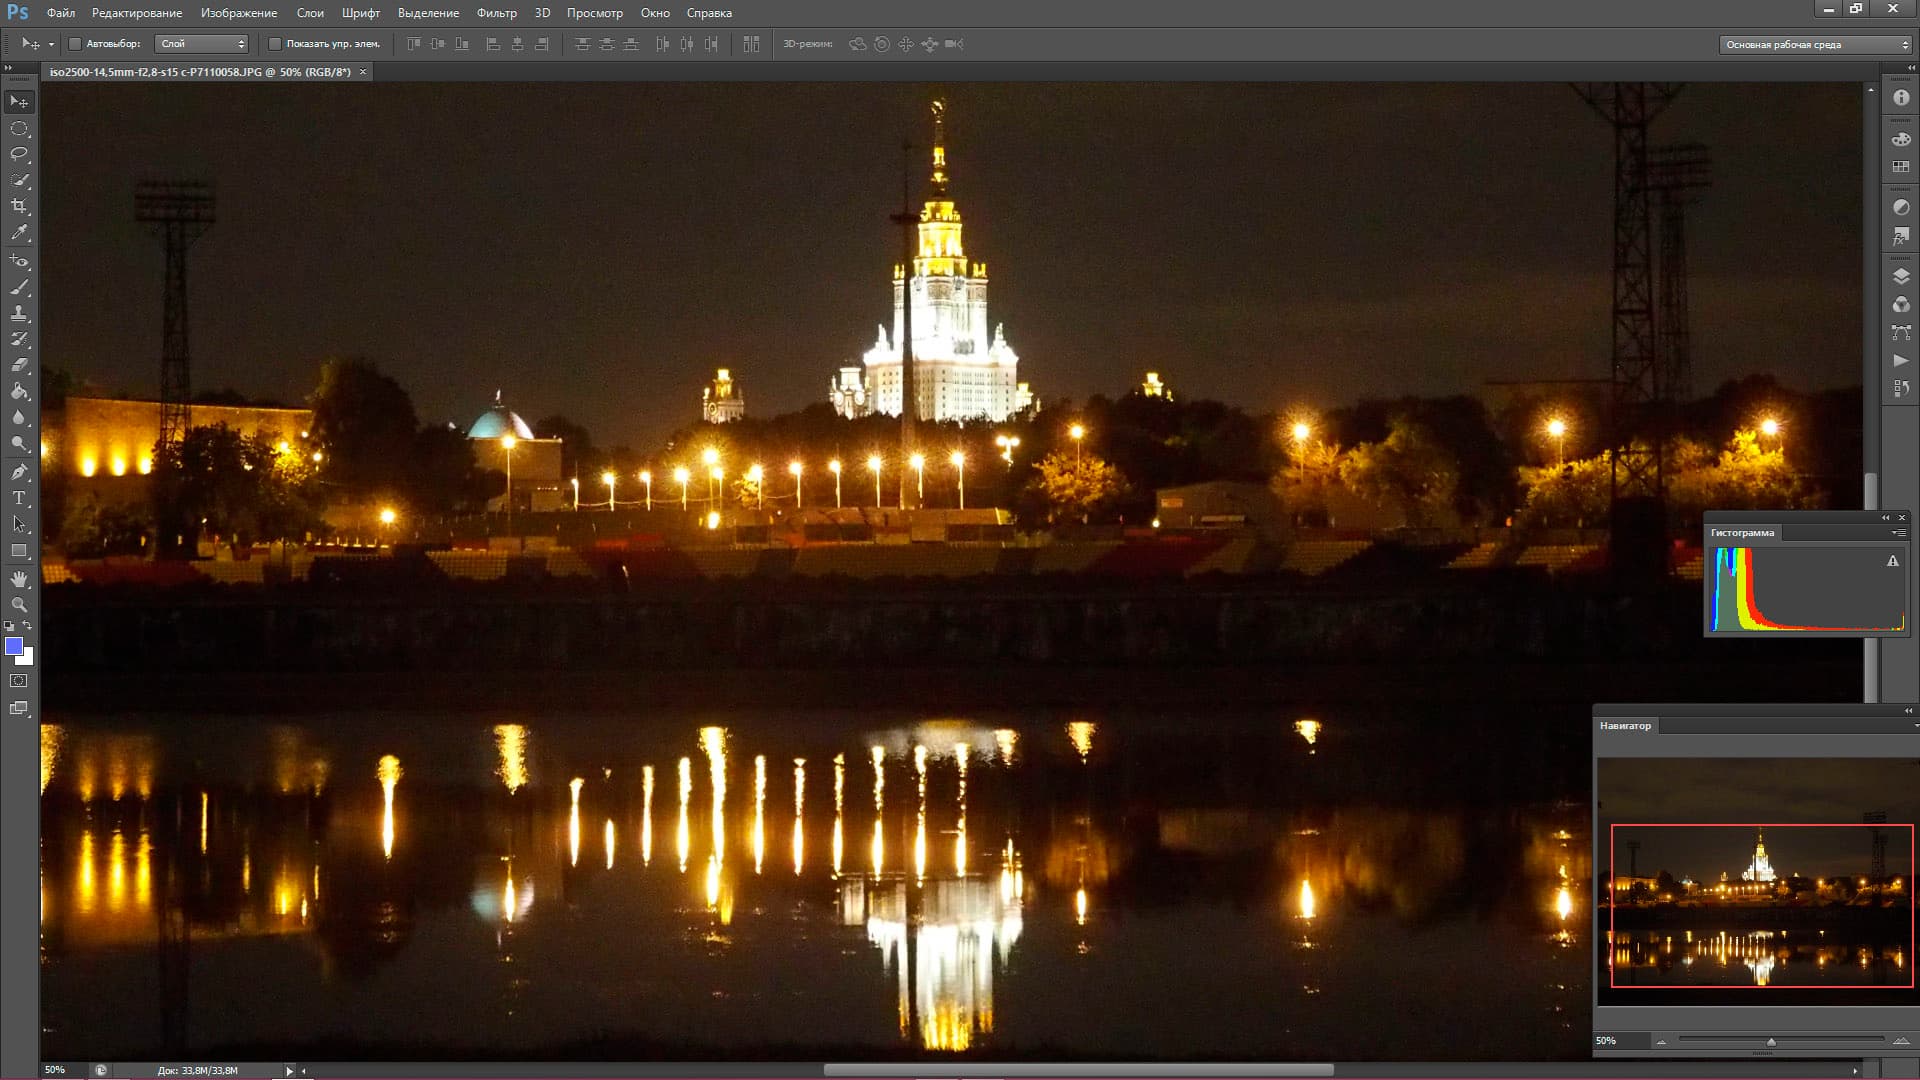Select the Eyedropper tool
Screen dimensions: 1920x1080
click(x=19, y=232)
